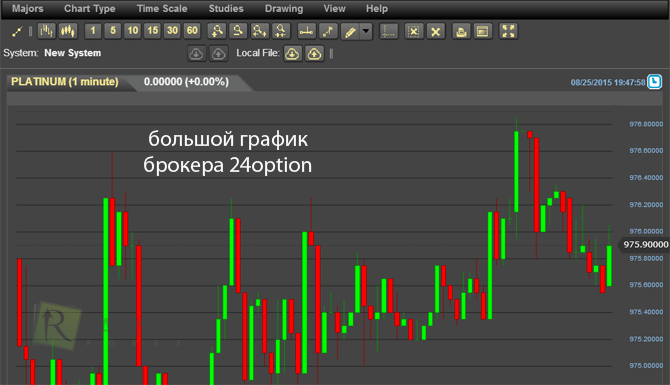Set 60 minute time scale

(x=192, y=31)
